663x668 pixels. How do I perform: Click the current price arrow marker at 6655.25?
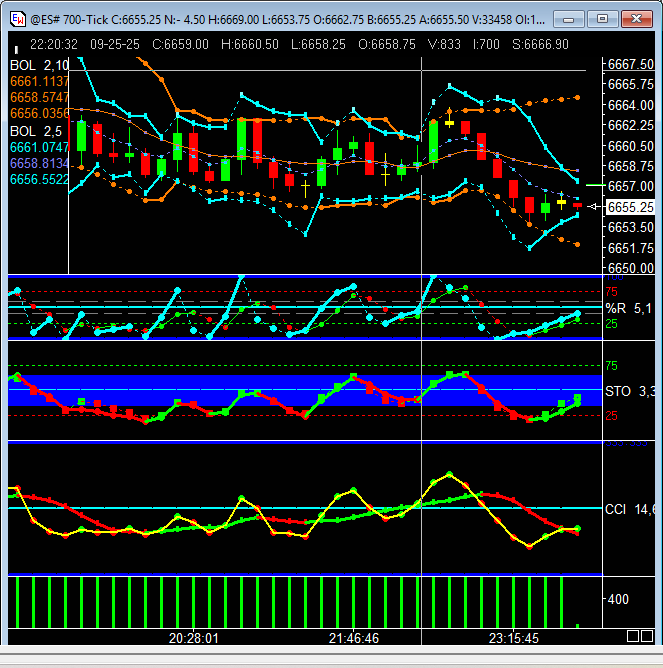point(594,207)
